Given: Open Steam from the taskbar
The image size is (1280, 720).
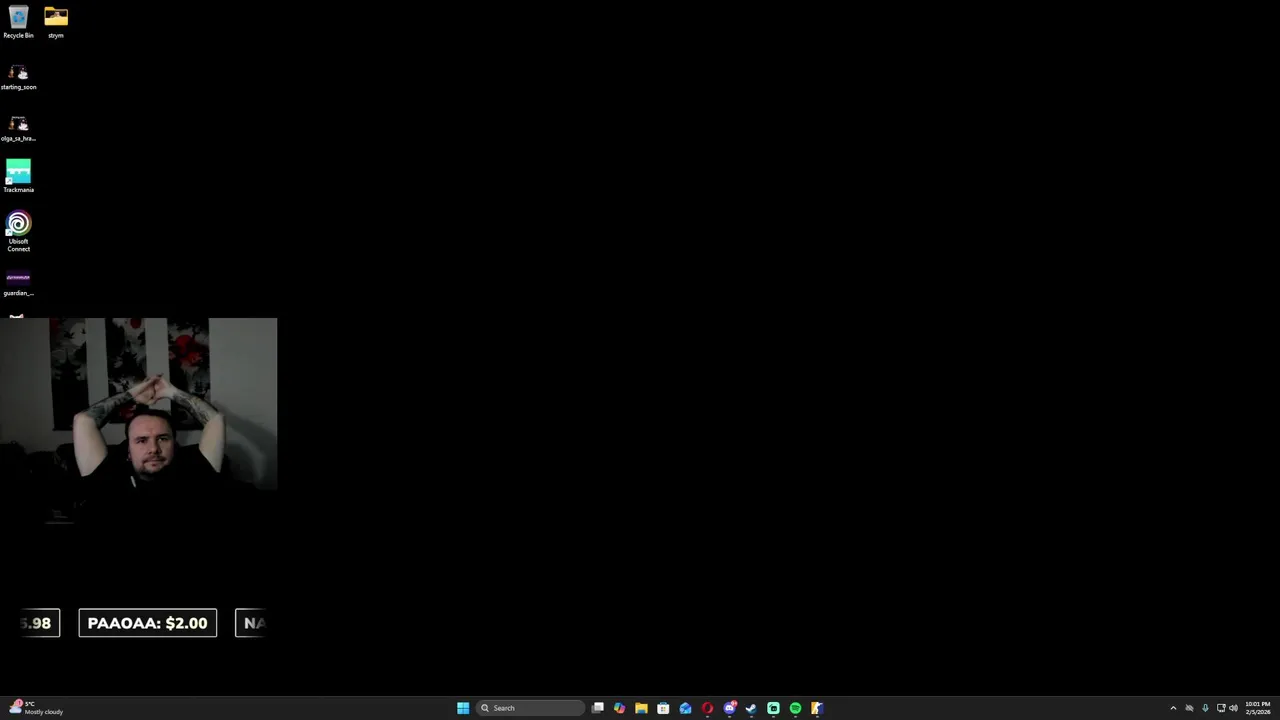Looking at the screenshot, I should click(751, 708).
